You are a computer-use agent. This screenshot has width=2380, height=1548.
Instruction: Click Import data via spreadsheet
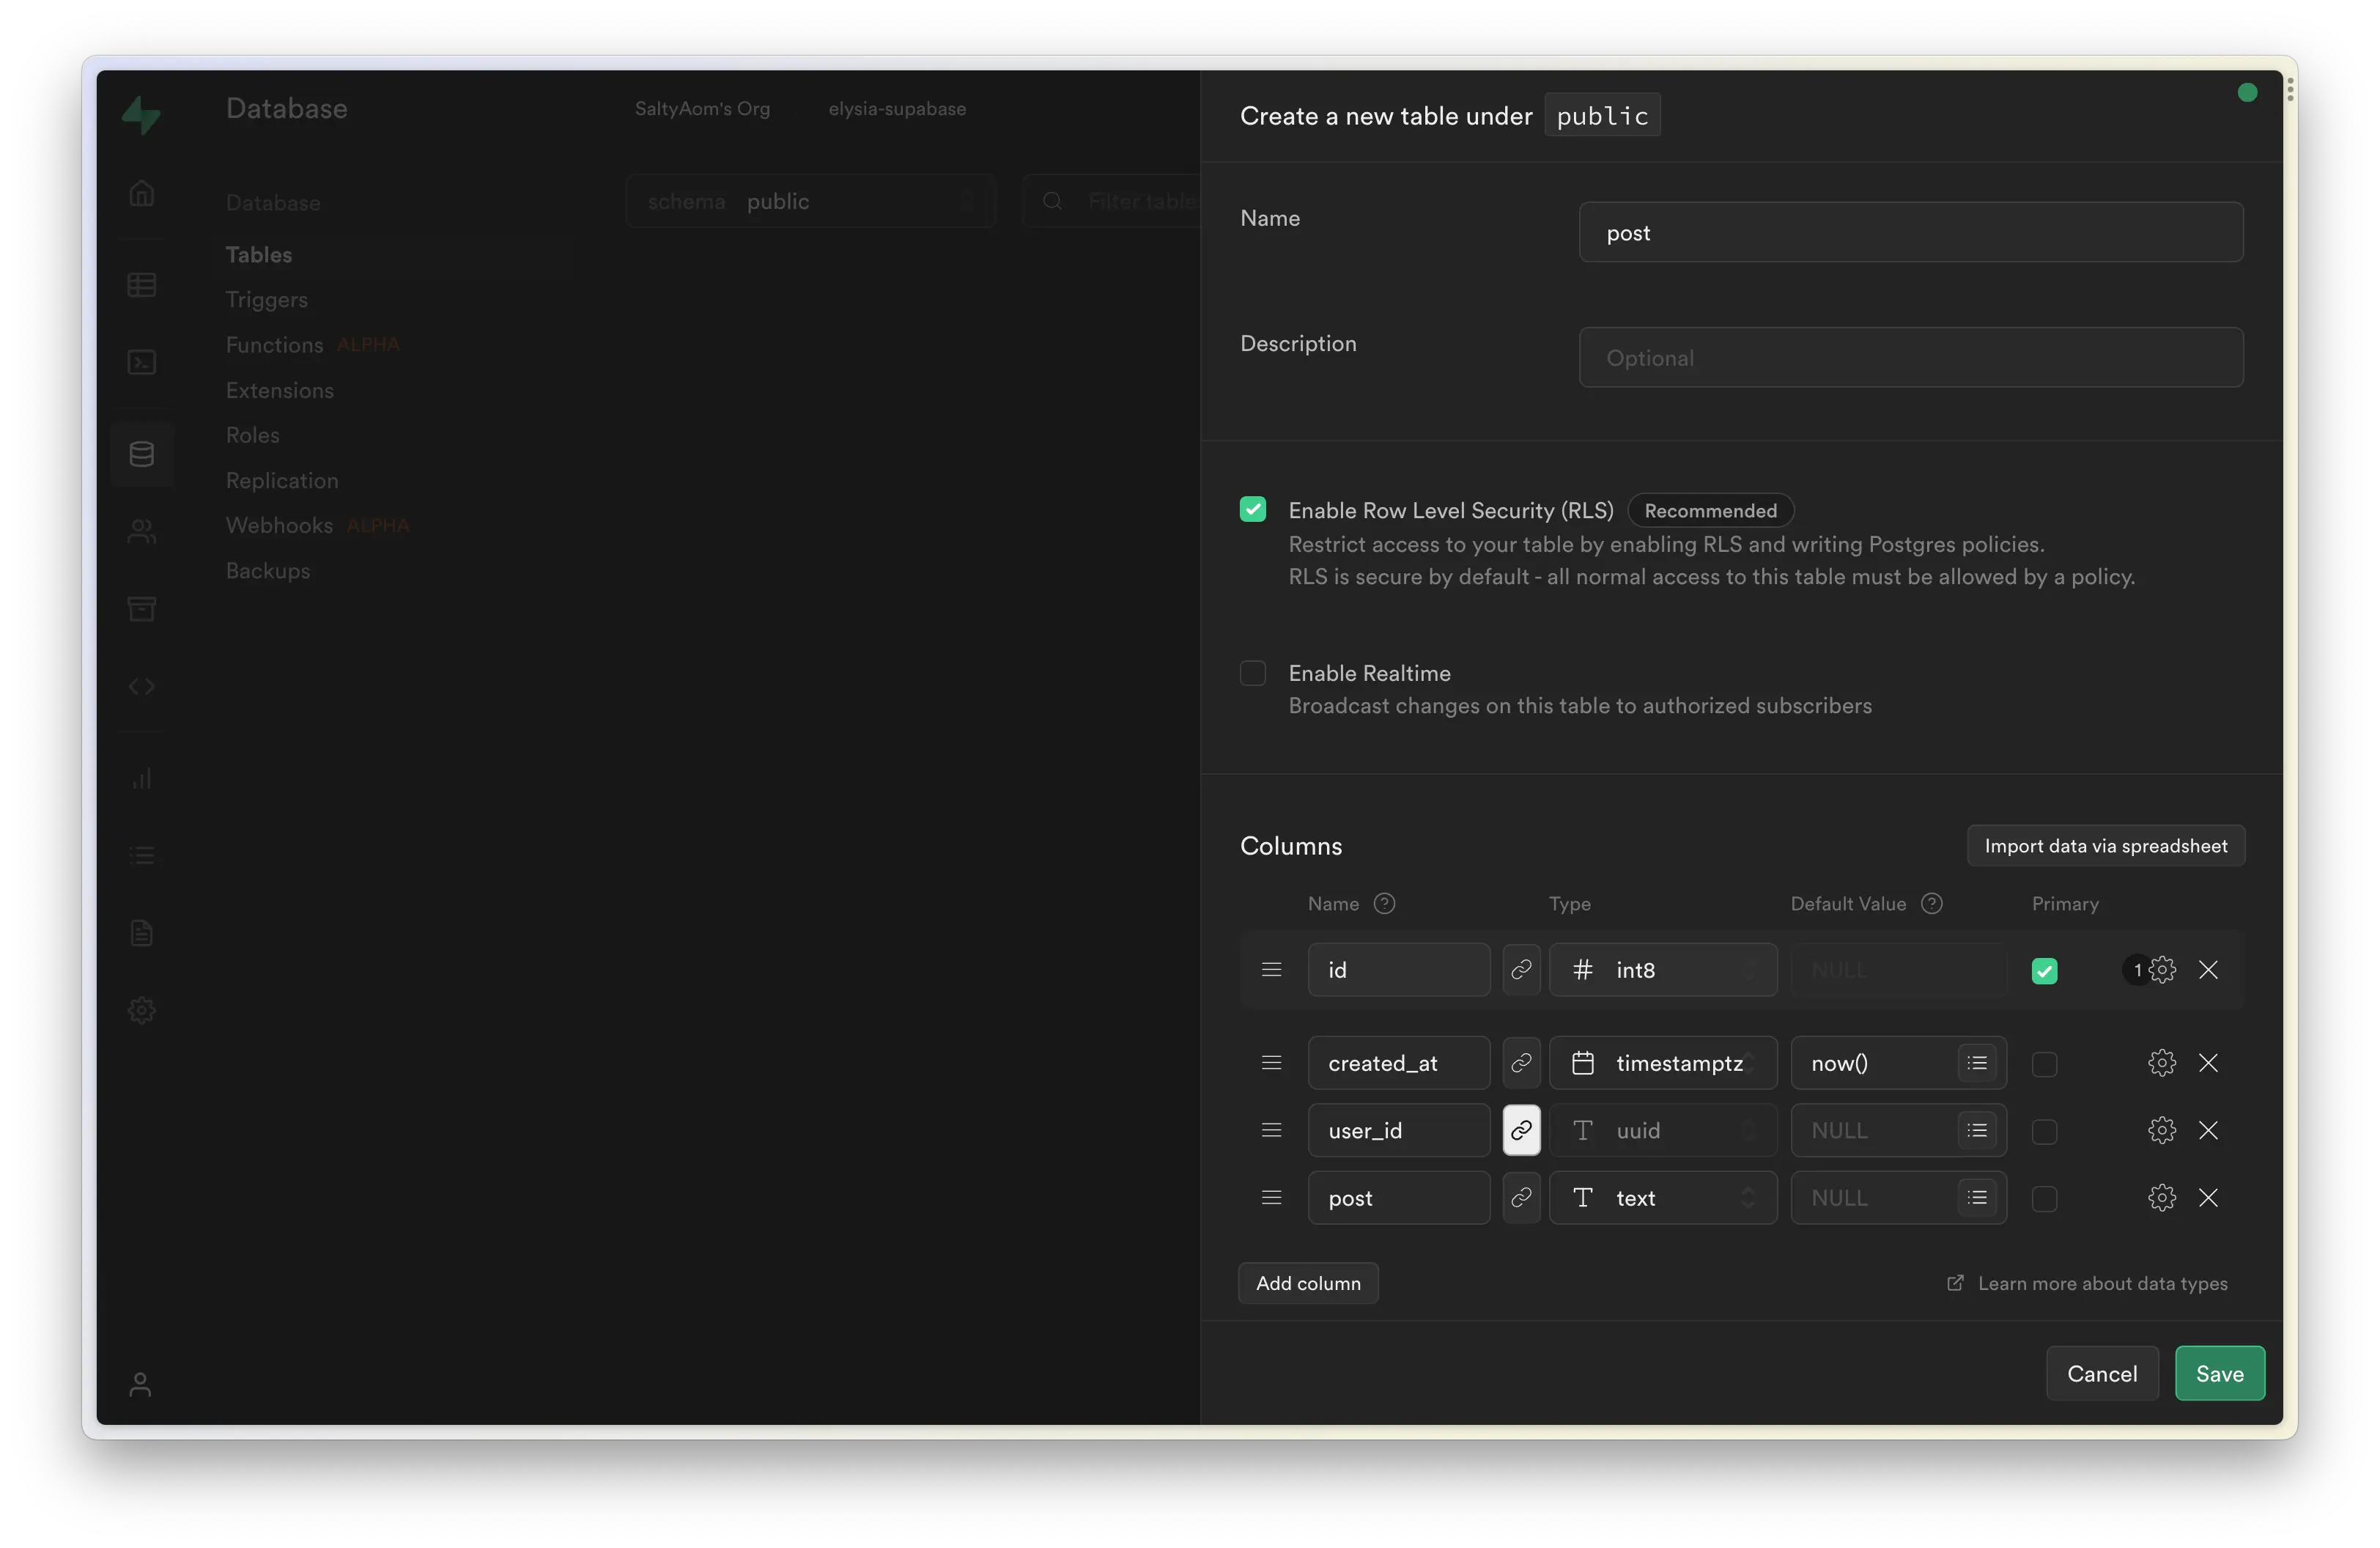[2105, 845]
